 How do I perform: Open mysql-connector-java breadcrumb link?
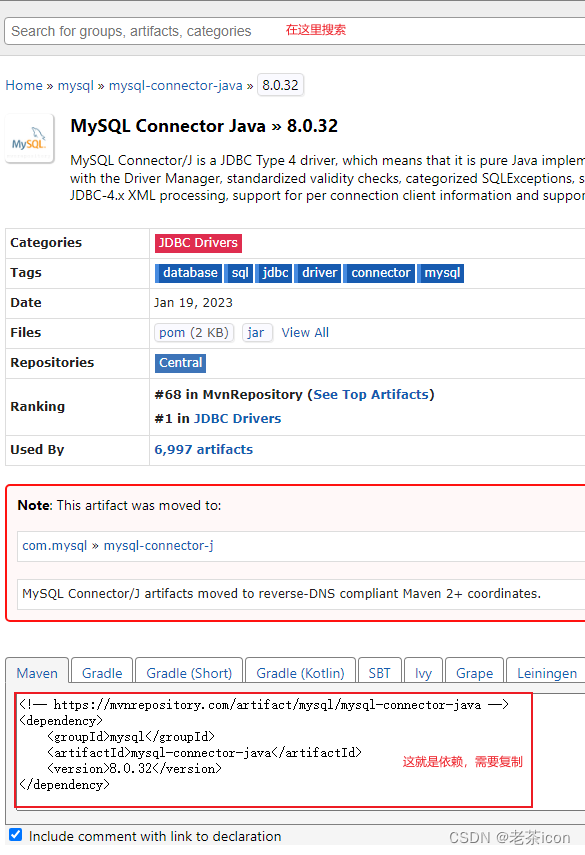click(x=176, y=86)
